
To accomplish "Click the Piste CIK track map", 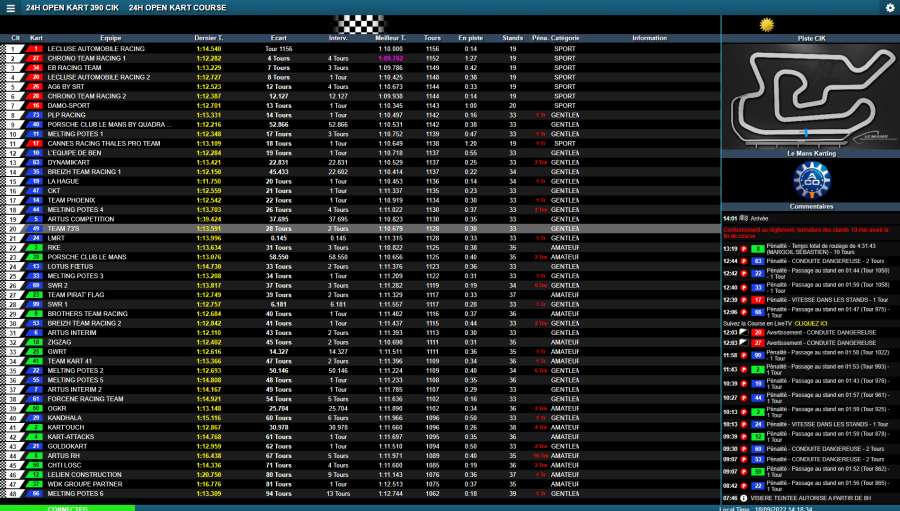I will 811,95.
